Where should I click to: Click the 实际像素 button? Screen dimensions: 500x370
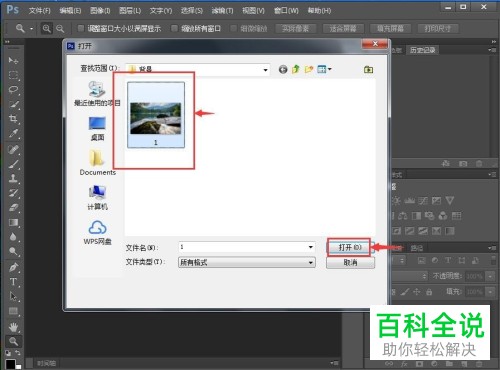point(296,29)
